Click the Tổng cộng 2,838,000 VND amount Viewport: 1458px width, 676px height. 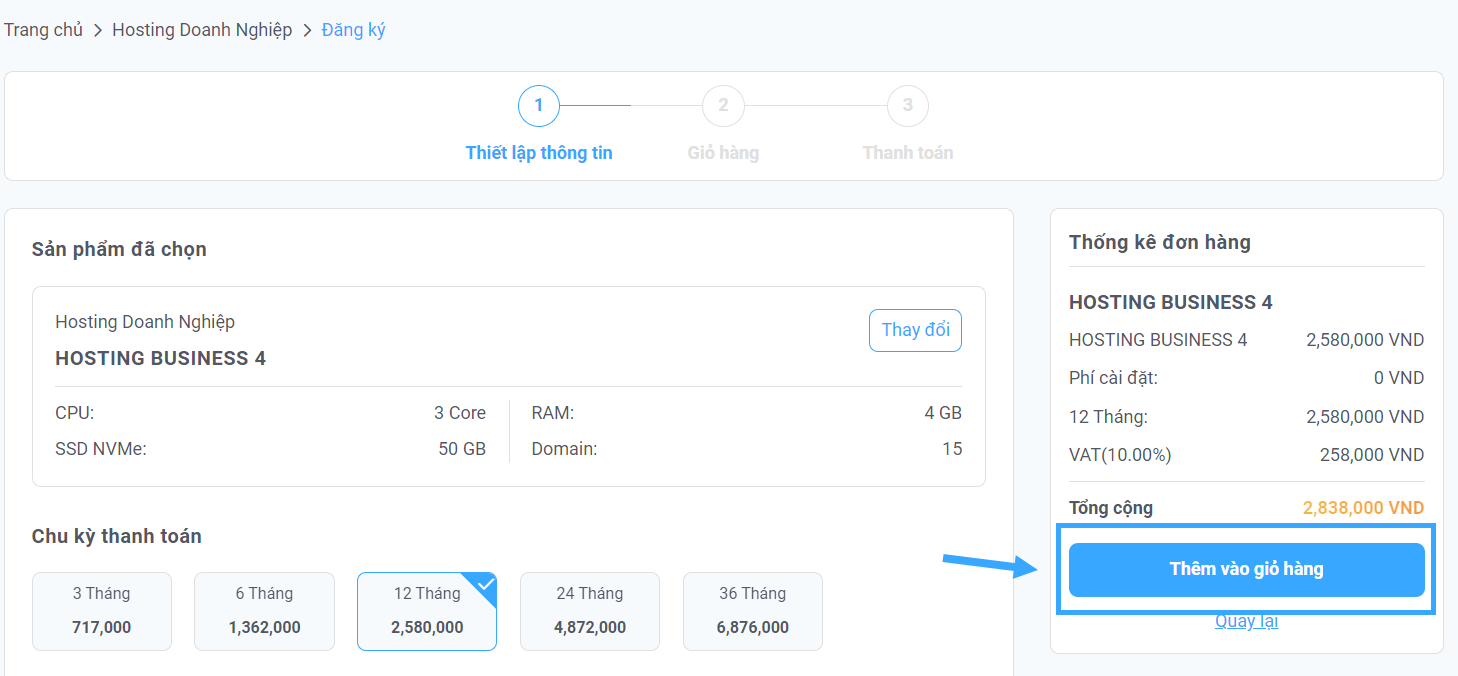(x=1364, y=508)
